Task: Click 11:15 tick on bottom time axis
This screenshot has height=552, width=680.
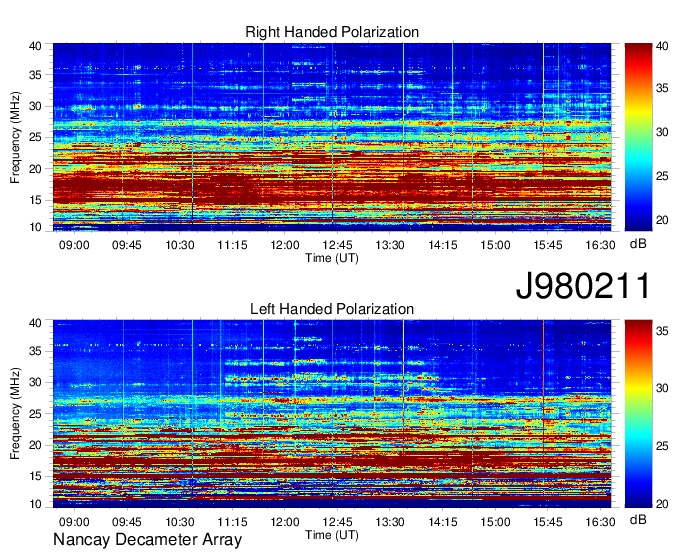Action: click(232, 522)
